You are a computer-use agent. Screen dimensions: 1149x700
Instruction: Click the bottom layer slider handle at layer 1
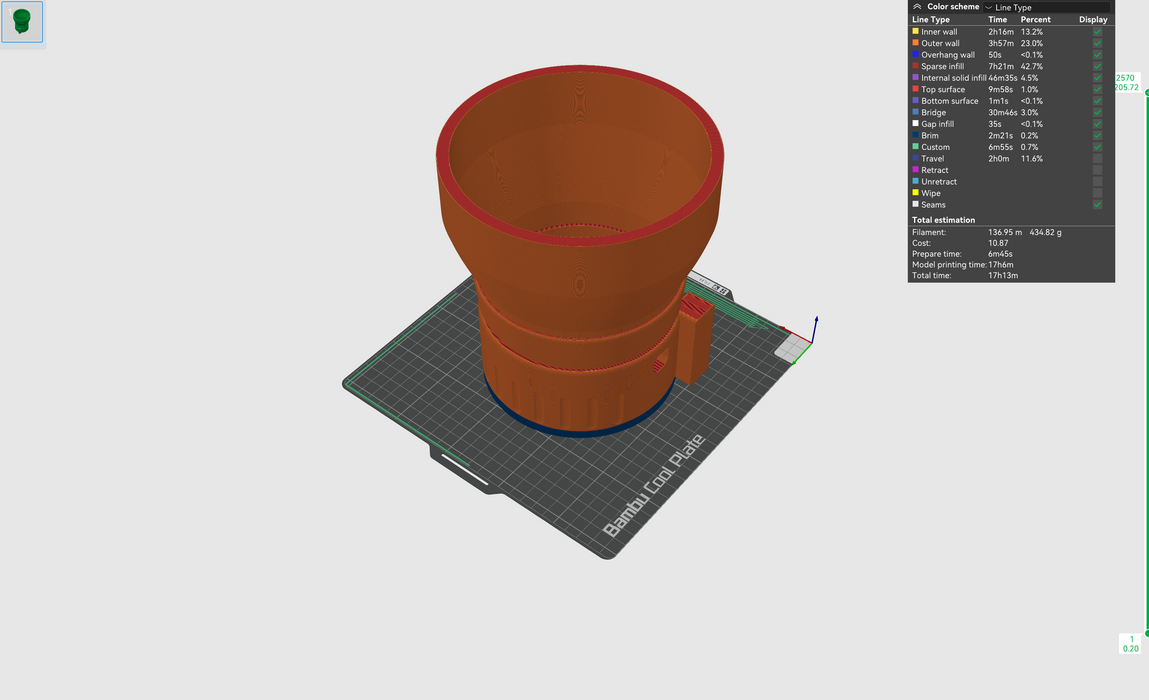point(1146,632)
